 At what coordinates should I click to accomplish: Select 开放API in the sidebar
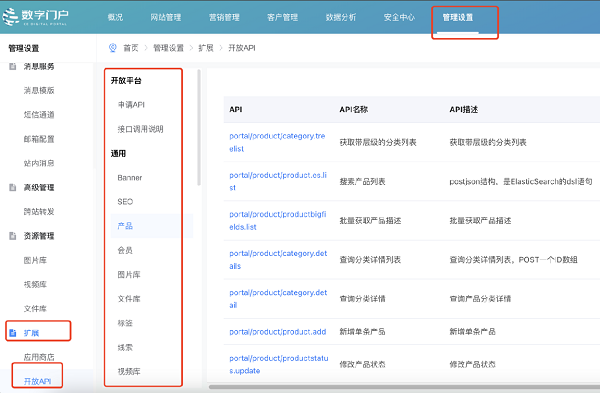[38, 381]
